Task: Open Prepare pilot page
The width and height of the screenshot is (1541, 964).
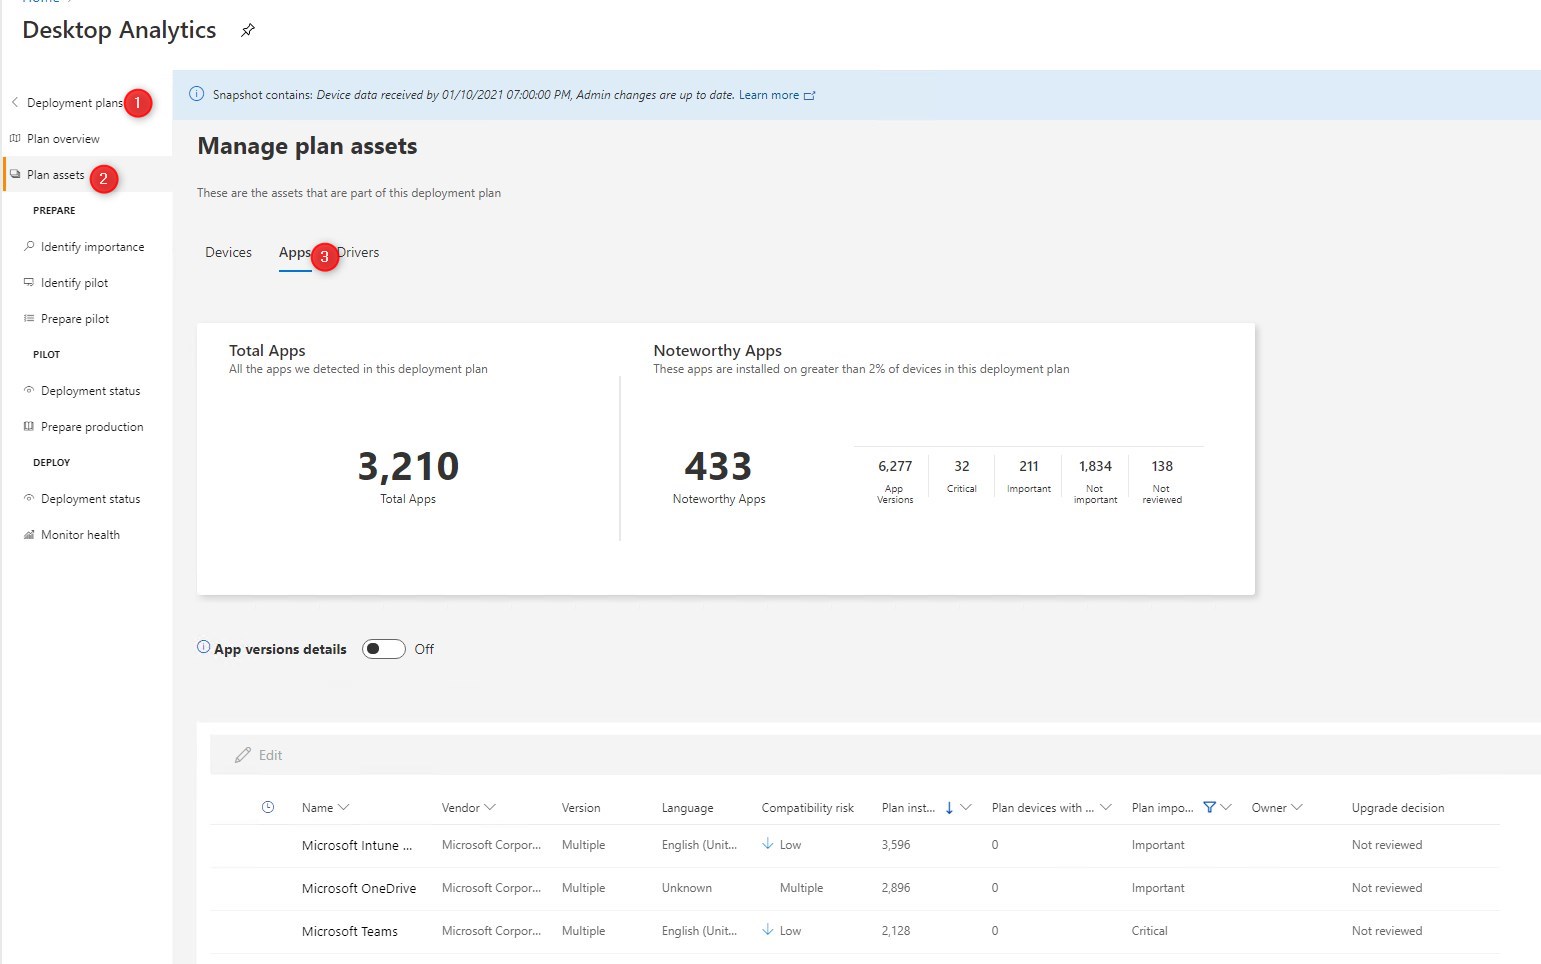Action: 75,319
